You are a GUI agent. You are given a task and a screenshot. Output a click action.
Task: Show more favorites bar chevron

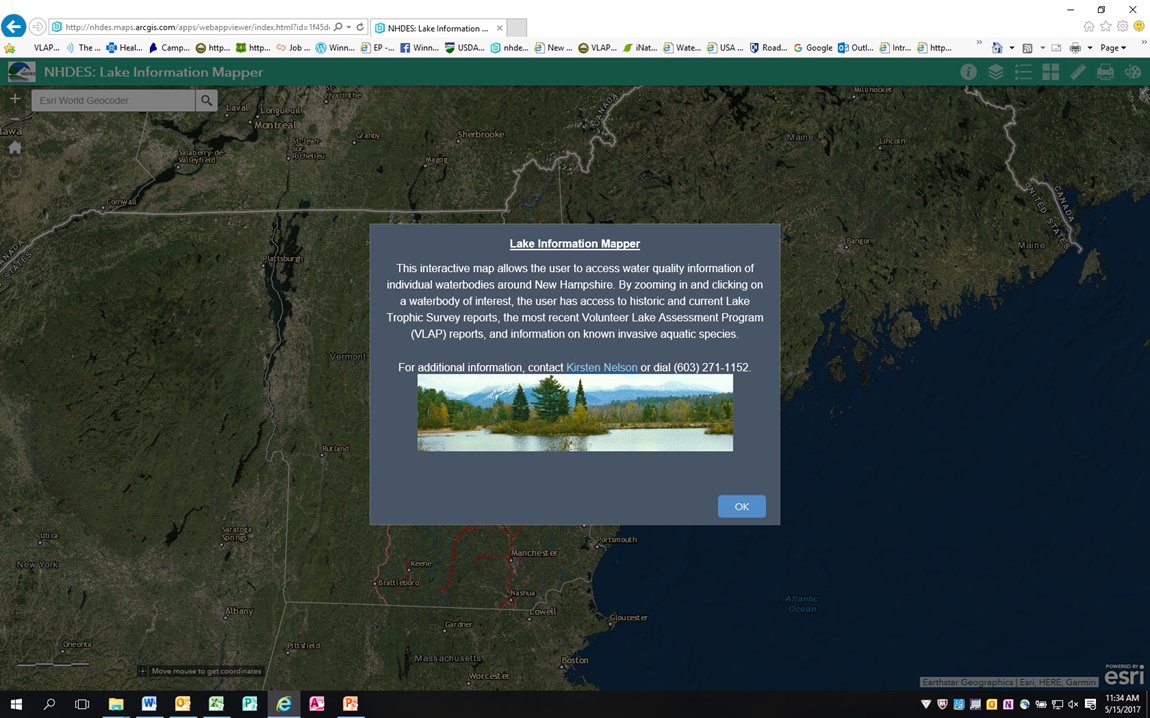tap(979, 44)
